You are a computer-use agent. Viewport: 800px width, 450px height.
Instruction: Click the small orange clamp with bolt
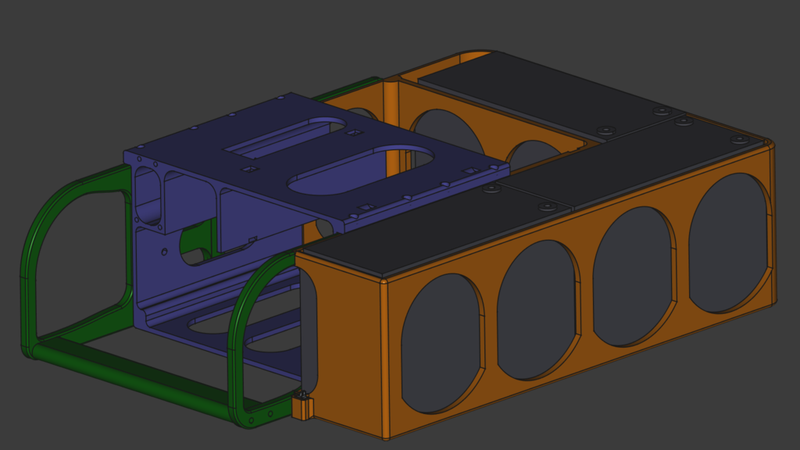[302, 407]
